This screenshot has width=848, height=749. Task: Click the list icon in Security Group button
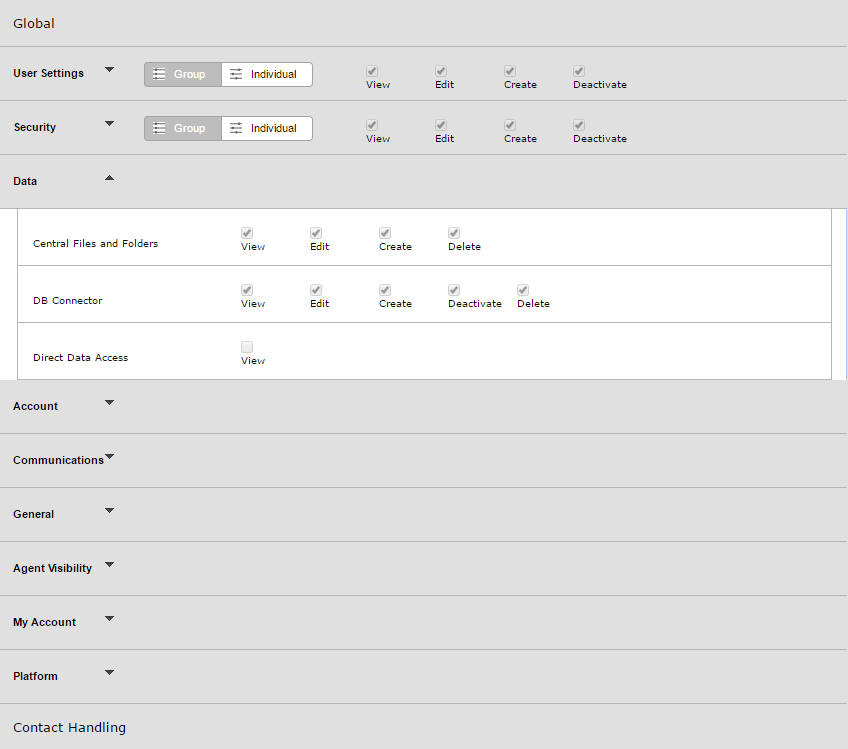[x=159, y=128]
